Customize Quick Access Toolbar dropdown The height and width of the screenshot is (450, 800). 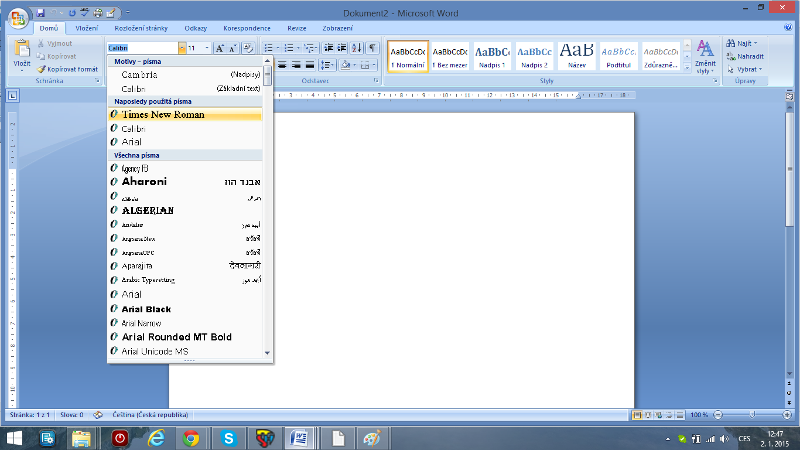click(x=128, y=13)
